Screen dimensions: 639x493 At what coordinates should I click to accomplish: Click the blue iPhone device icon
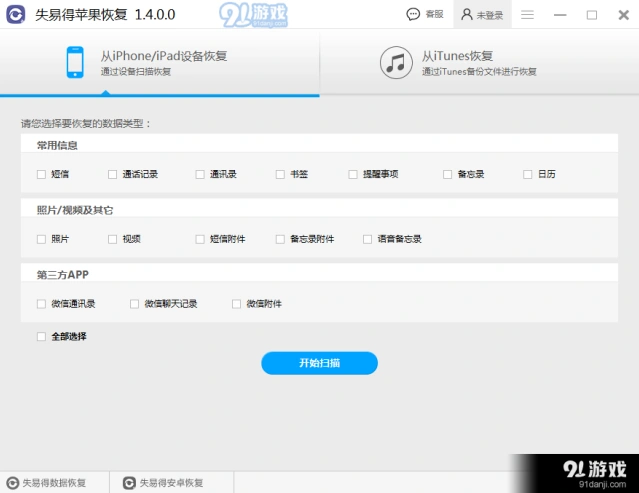click(75, 62)
